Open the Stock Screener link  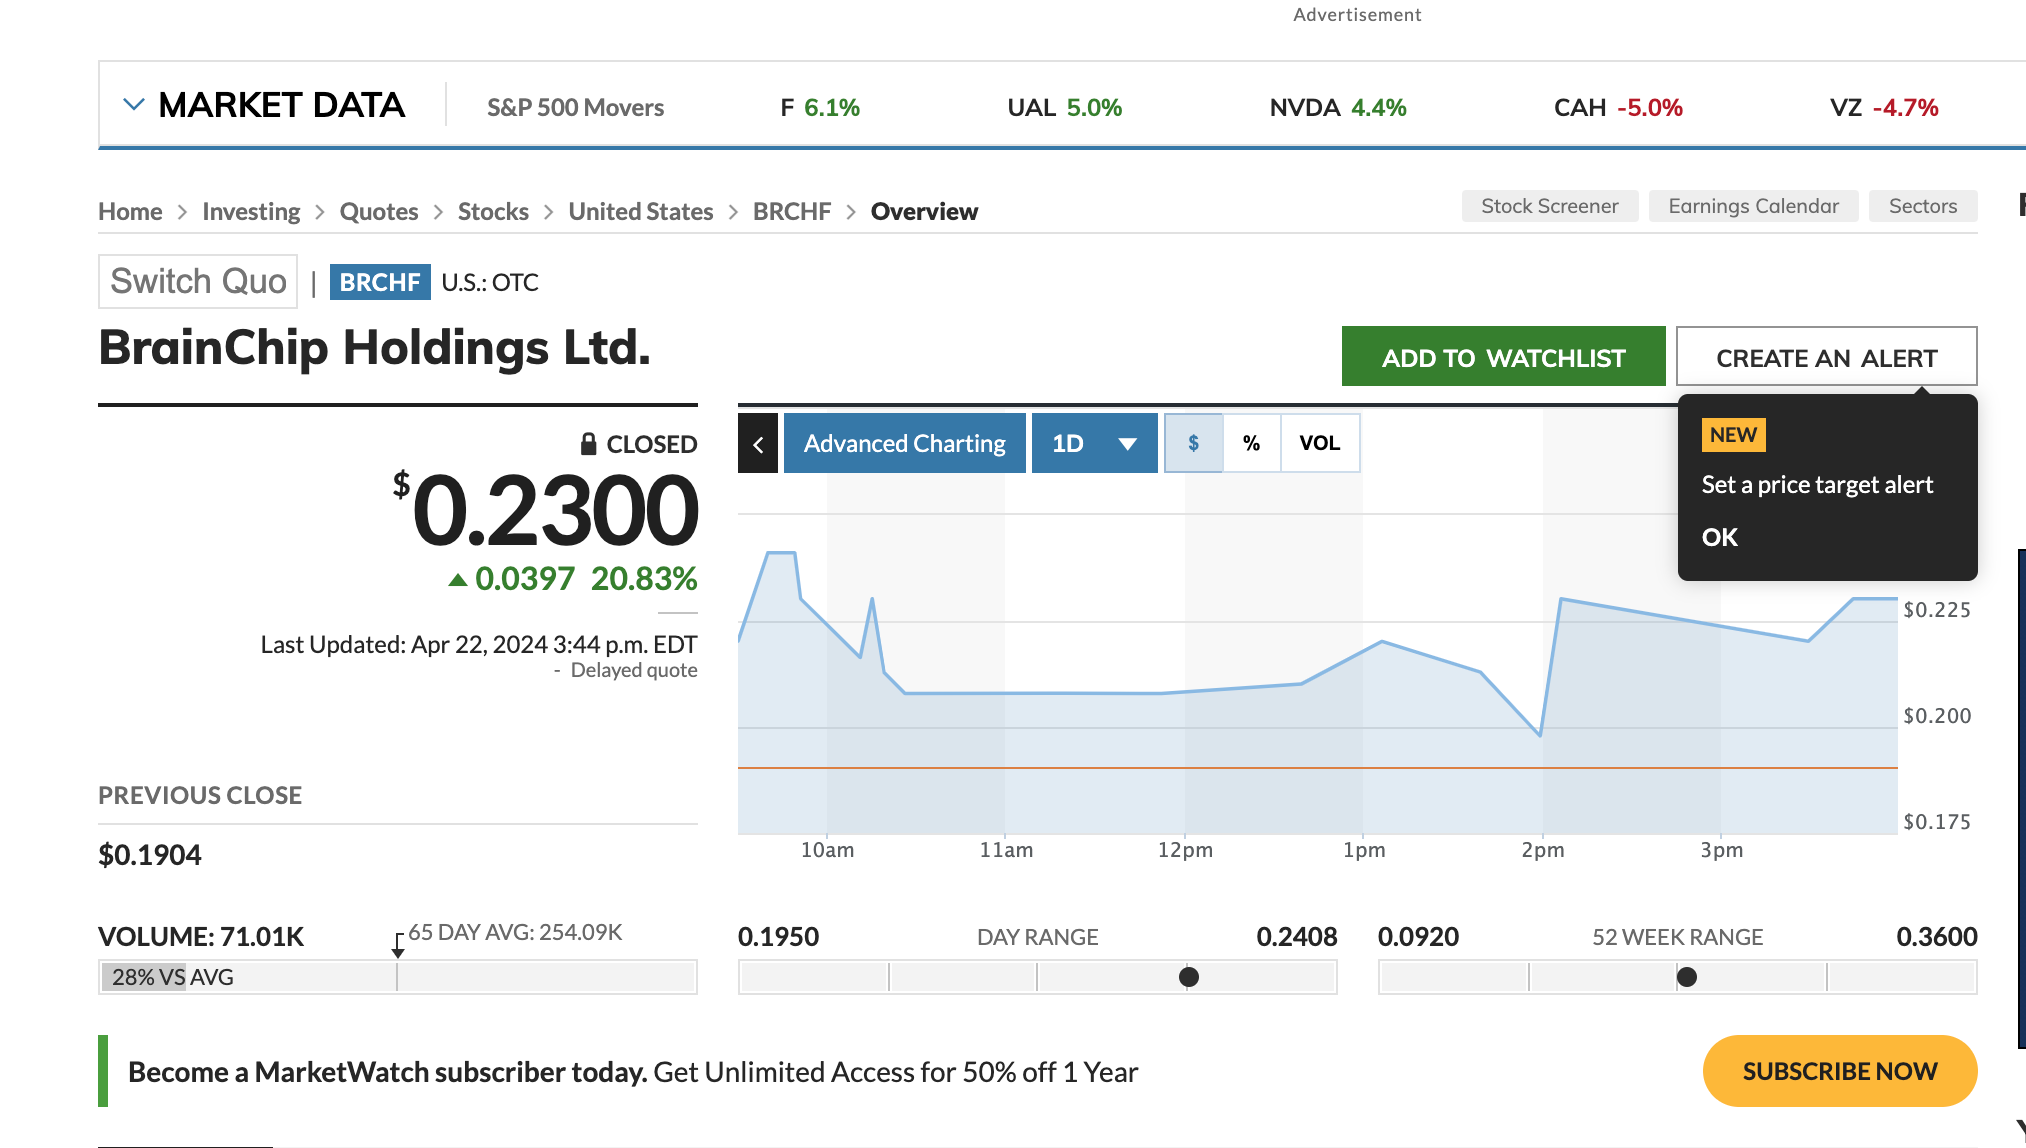[1550, 206]
